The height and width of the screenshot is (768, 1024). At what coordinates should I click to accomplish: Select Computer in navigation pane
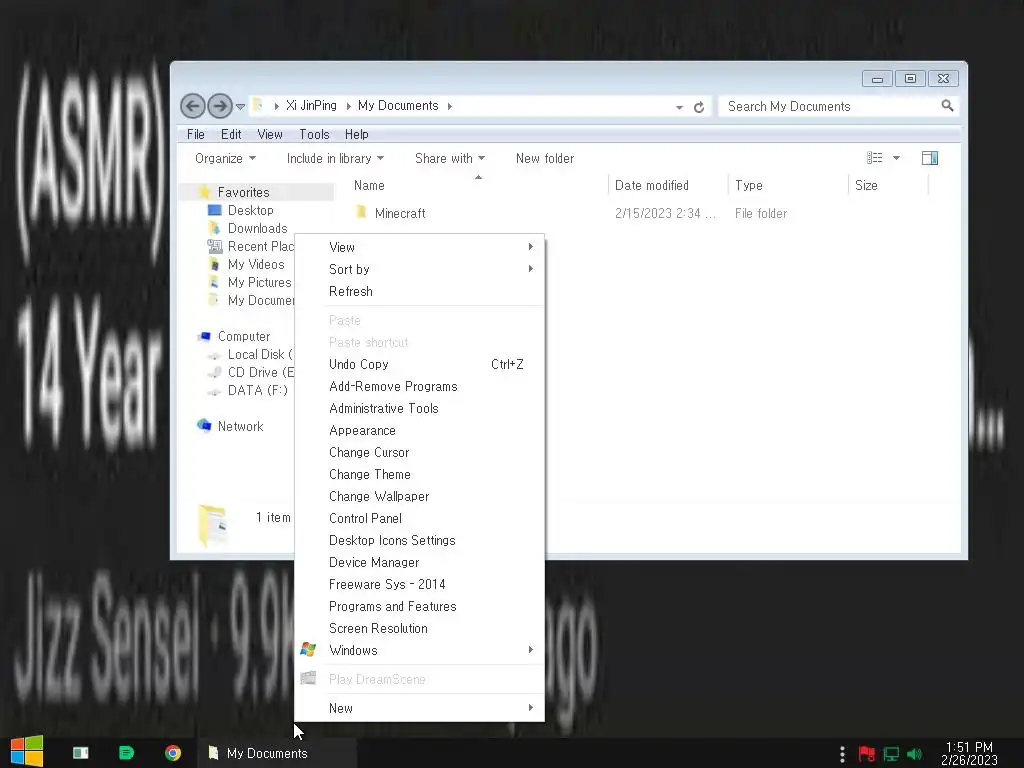click(x=244, y=336)
